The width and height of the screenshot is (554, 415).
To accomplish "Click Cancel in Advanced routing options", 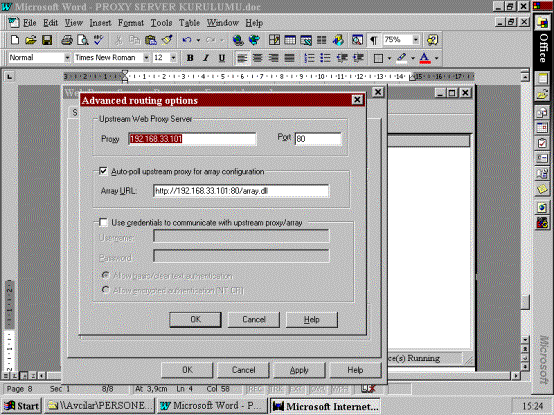I will click(x=254, y=320).
